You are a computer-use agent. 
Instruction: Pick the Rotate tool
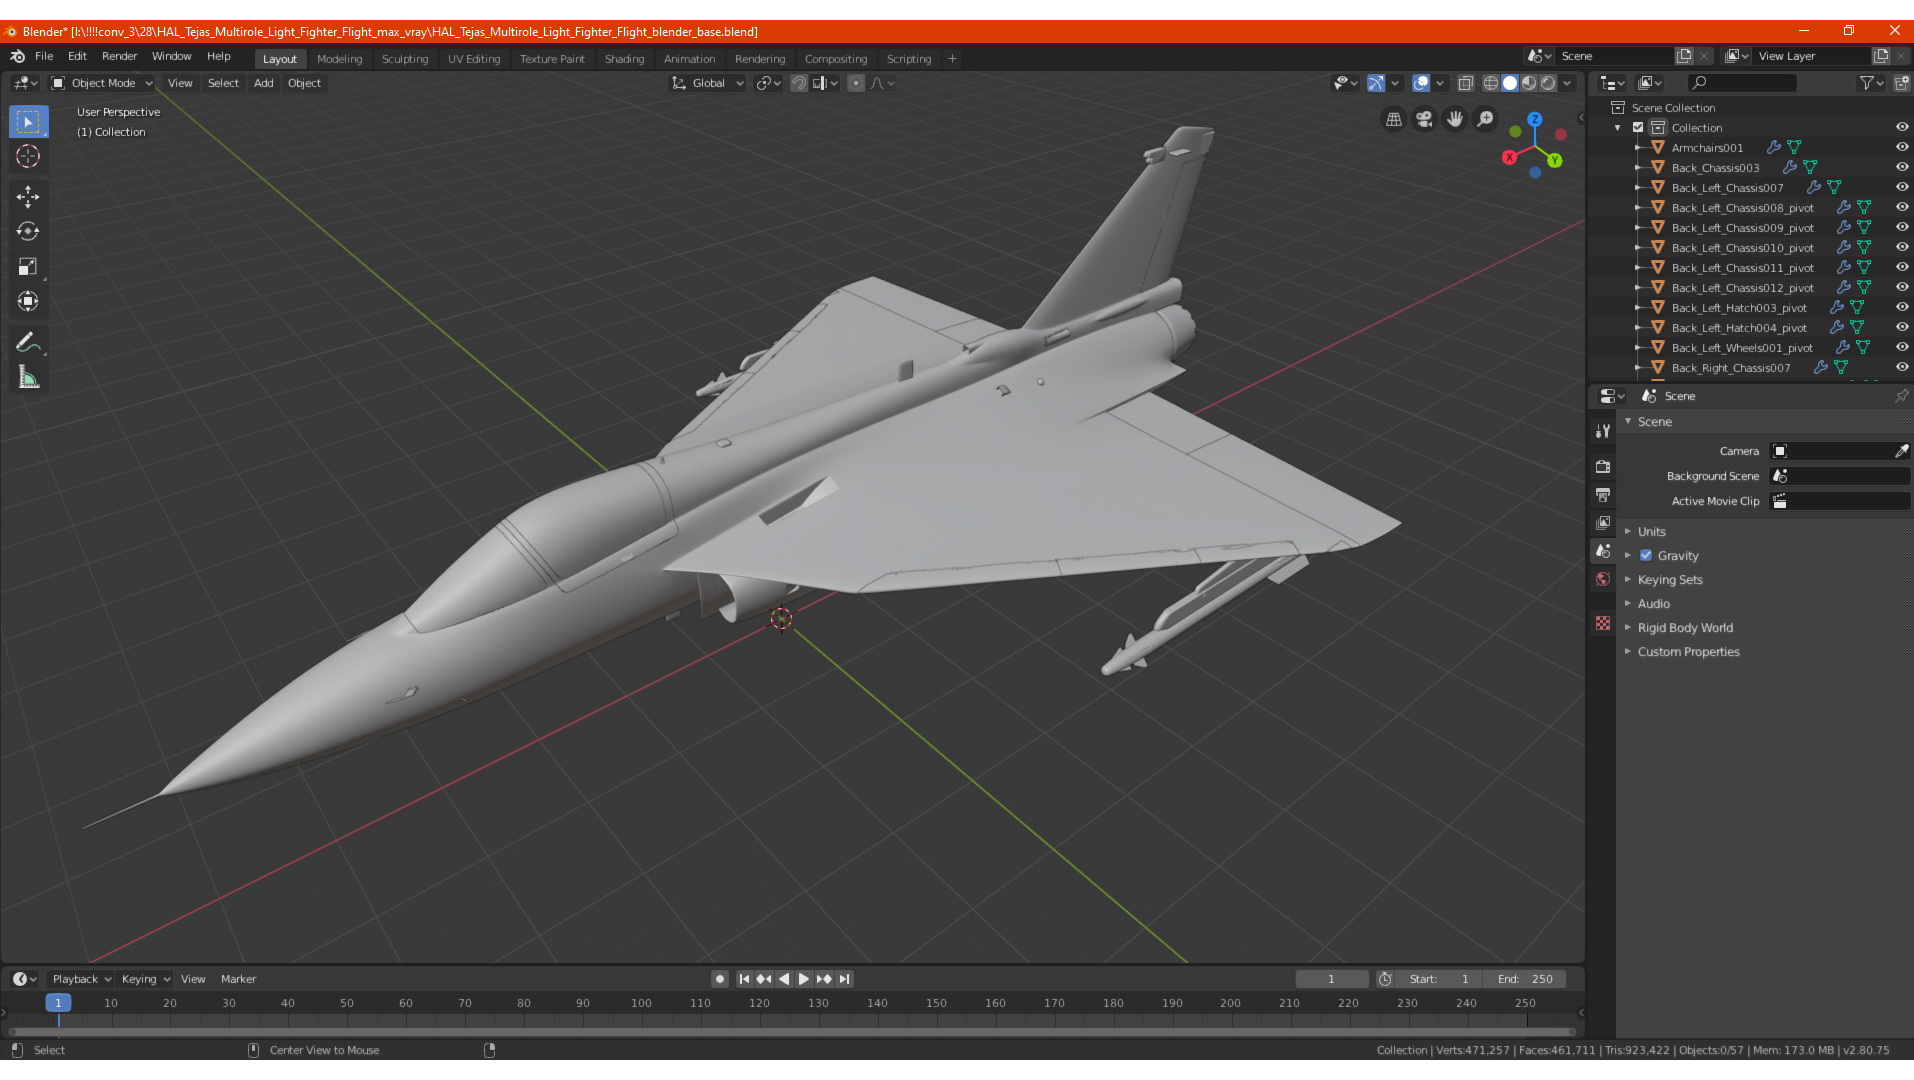tap(28, 231)
